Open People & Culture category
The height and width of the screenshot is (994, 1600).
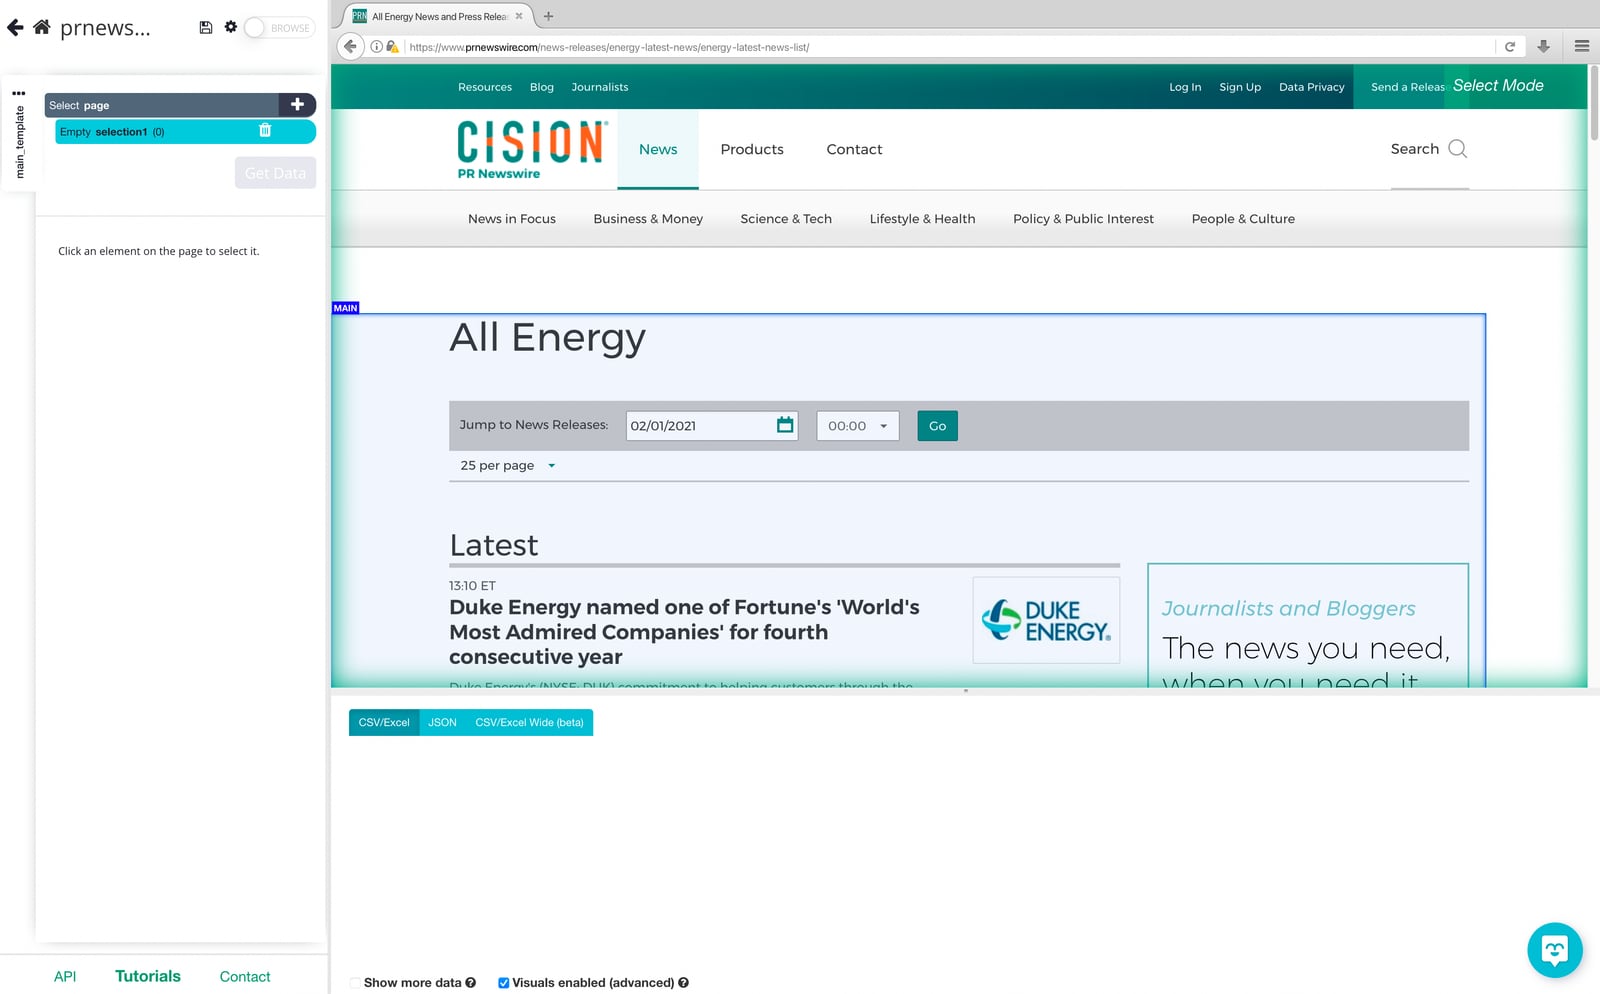1243,219
